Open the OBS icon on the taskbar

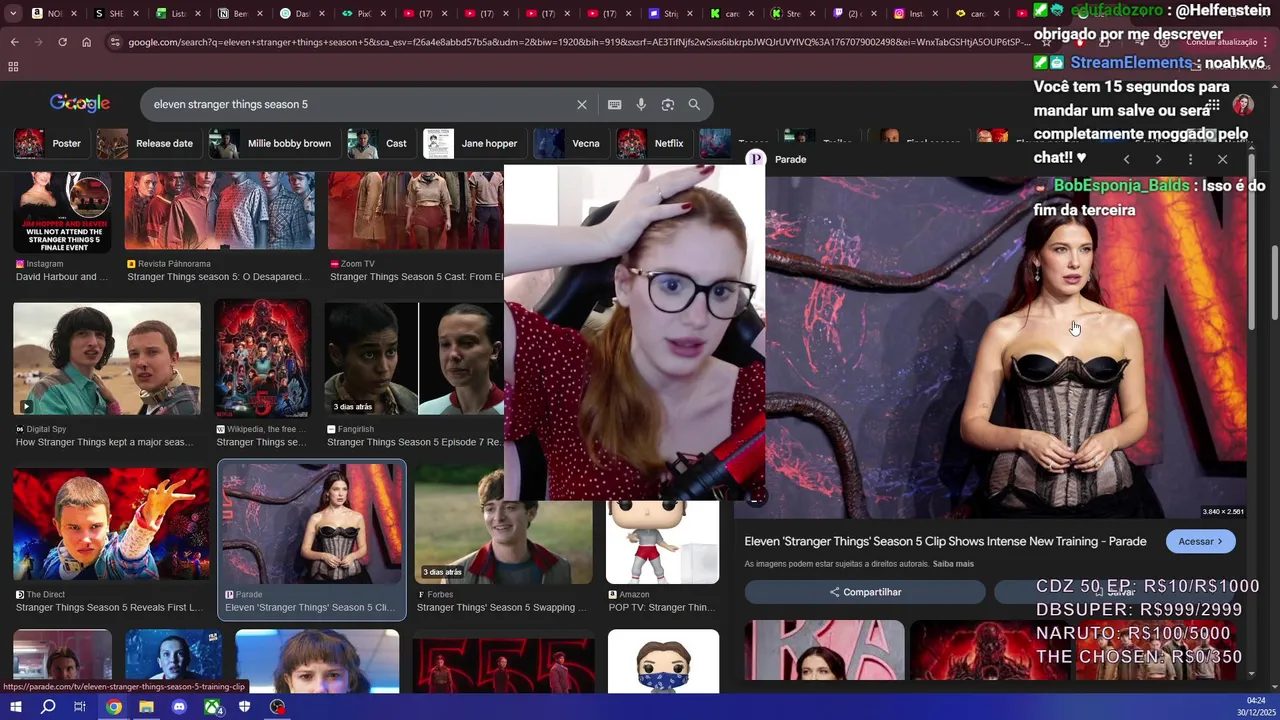(x=278, y=707)
